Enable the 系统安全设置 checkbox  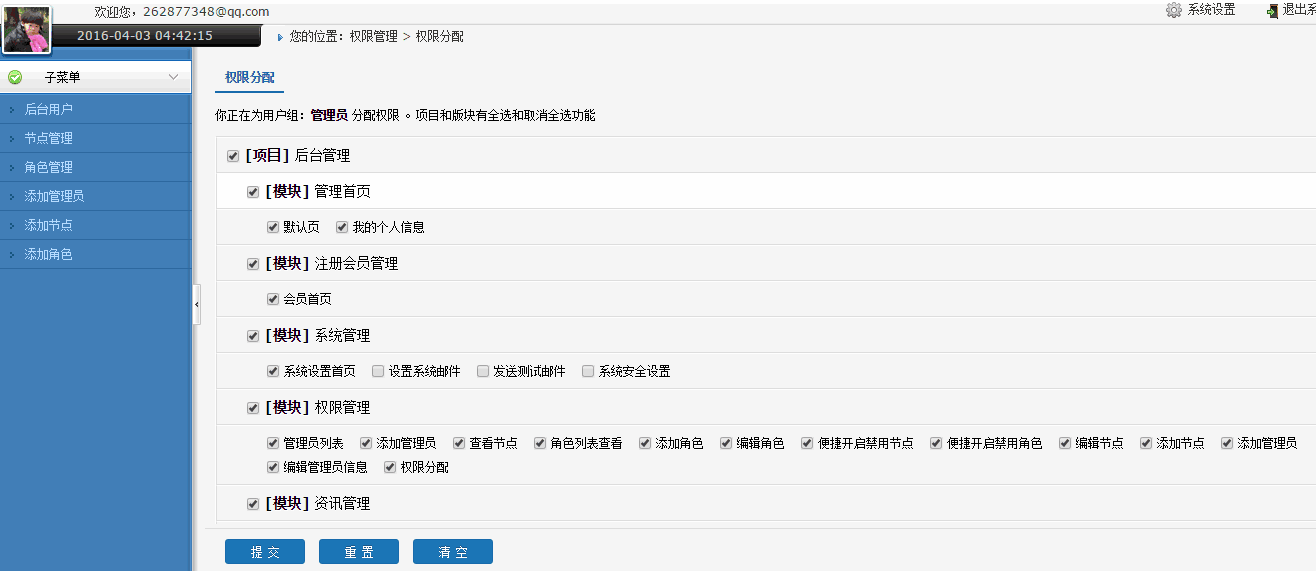[588, 371]
